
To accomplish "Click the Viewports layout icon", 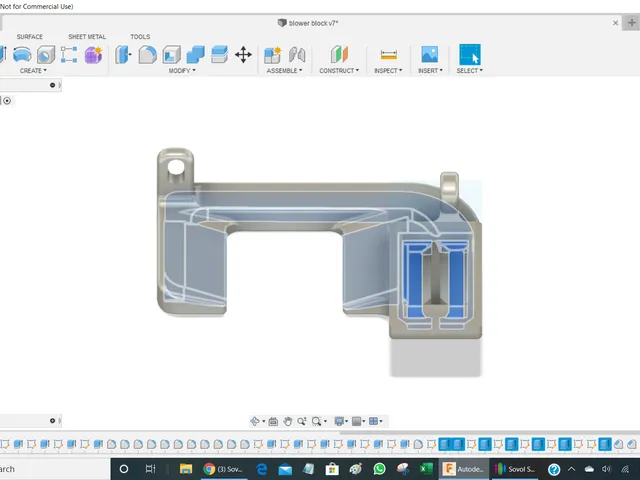I will pos(373,421).
